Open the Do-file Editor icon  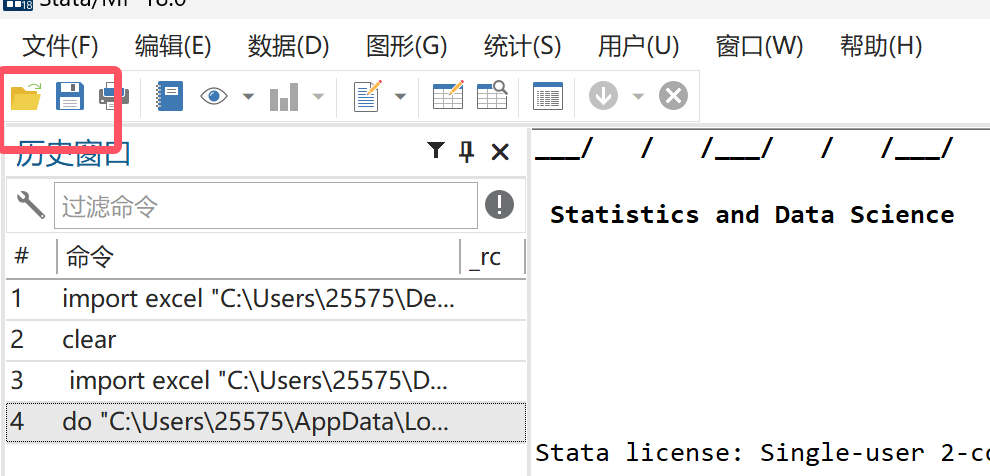[367, 97]
